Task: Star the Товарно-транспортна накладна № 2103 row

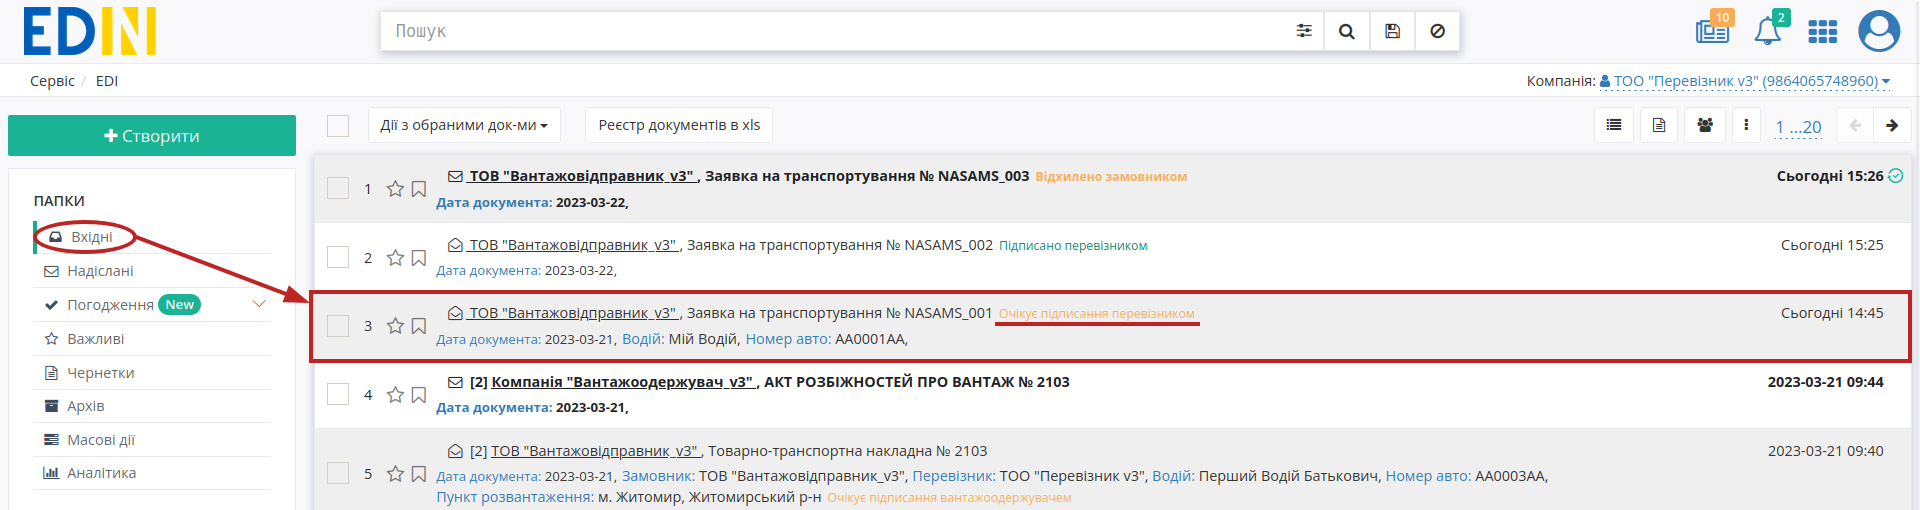Action: point(396,474)
